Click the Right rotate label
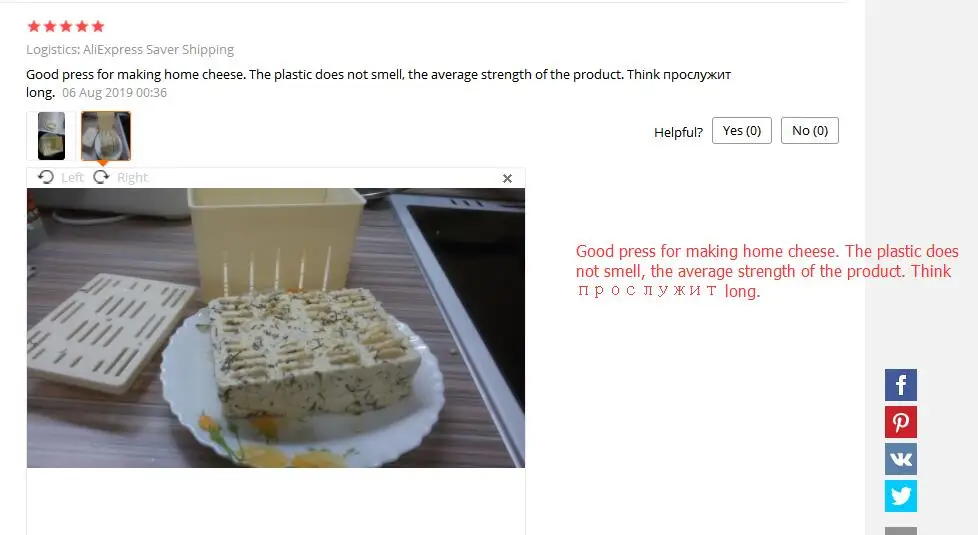This screenshot has height=535, width=978. [x=132, y=178]
